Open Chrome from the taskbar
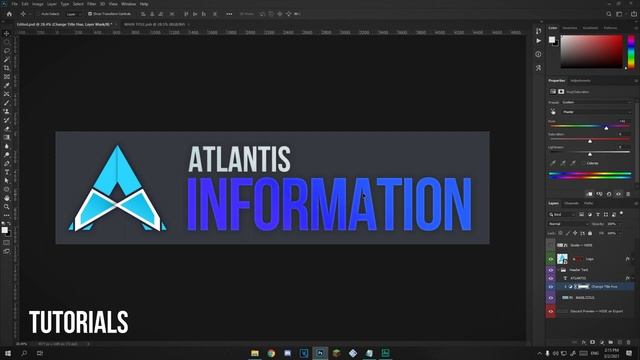This screenshot has height=360, width=640. 271,353
